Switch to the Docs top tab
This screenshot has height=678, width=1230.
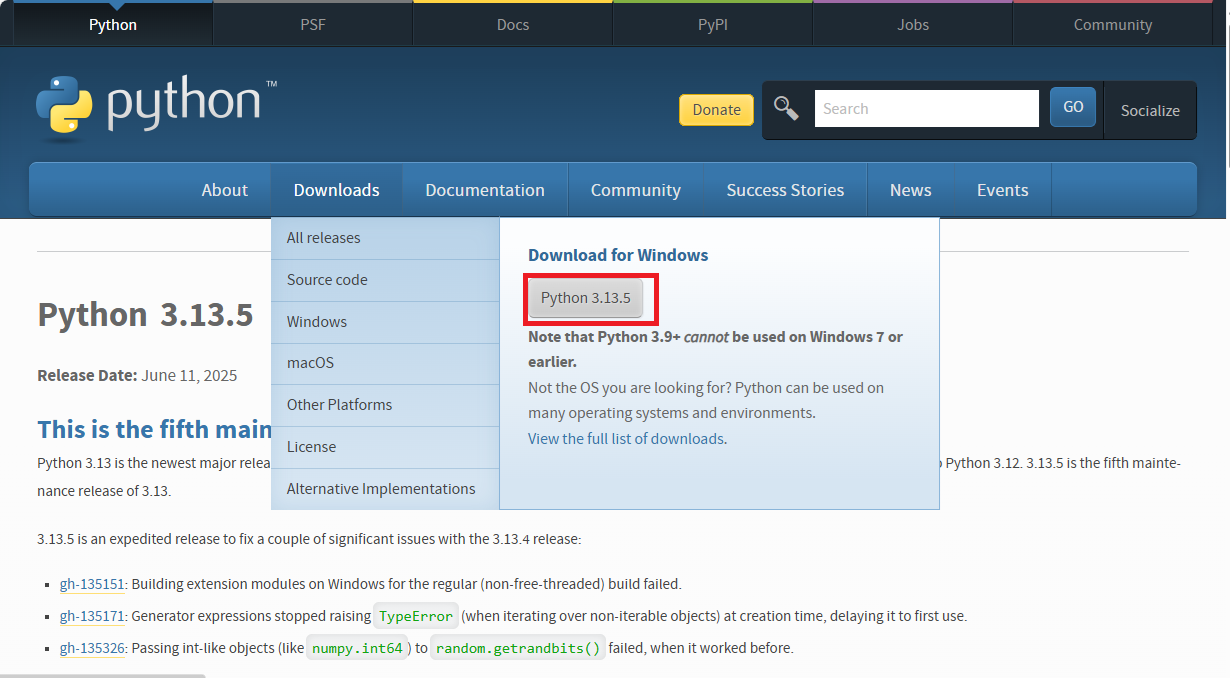pyautogui.click(x=512, y=25)
